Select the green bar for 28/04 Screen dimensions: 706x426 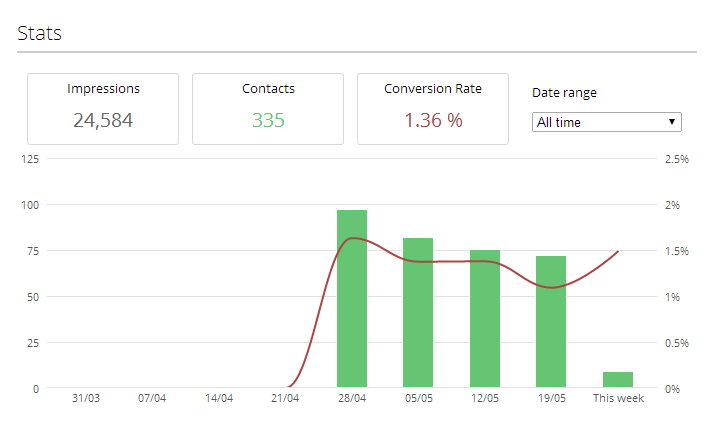pyautogui.click(x=352, y=299)
